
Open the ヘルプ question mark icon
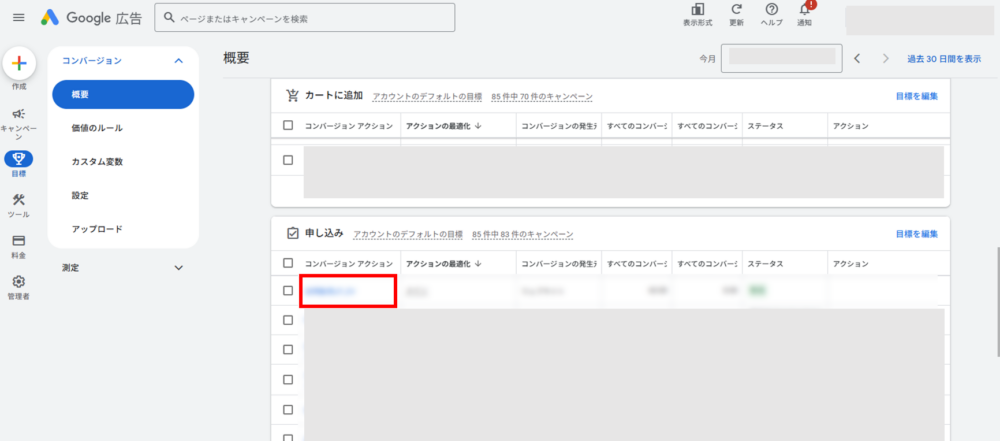click(x=771, y=10)
